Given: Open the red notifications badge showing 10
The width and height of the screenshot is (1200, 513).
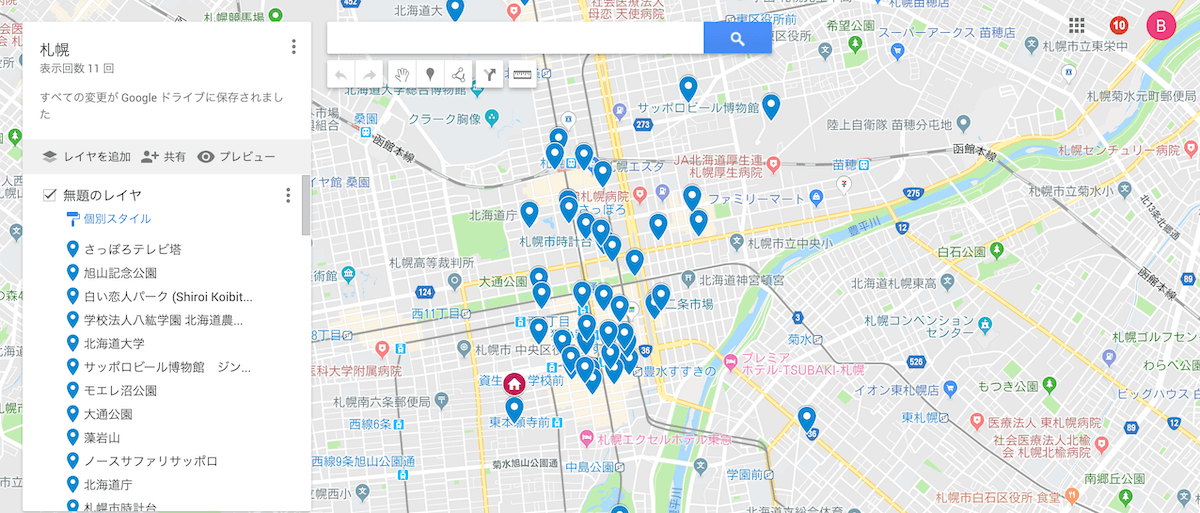Looking at the screenshot, I should [1119, 26].
